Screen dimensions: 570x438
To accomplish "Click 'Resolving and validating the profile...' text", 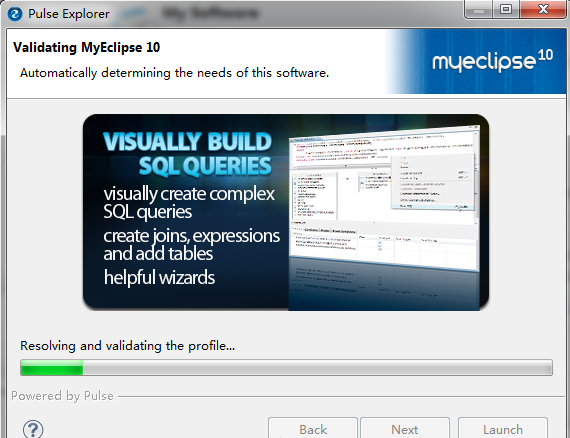I will [127, 346].
